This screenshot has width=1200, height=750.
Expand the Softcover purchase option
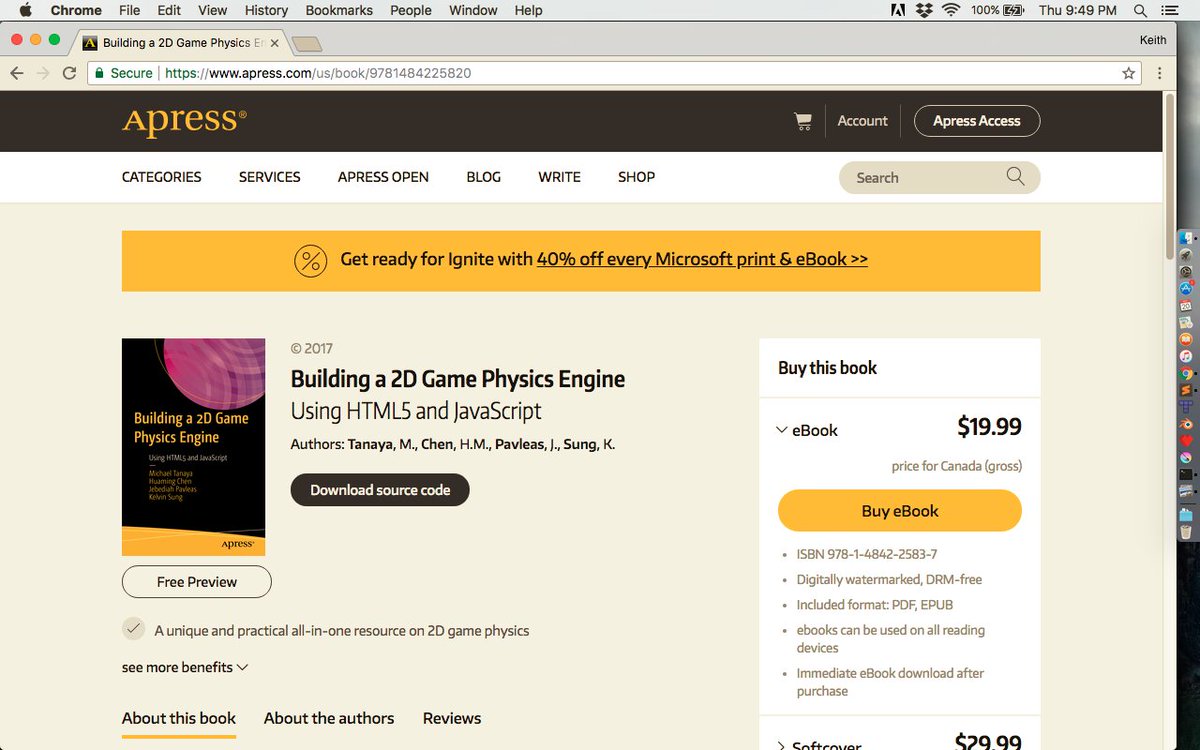pyautogui.click(x=783, y=746)
